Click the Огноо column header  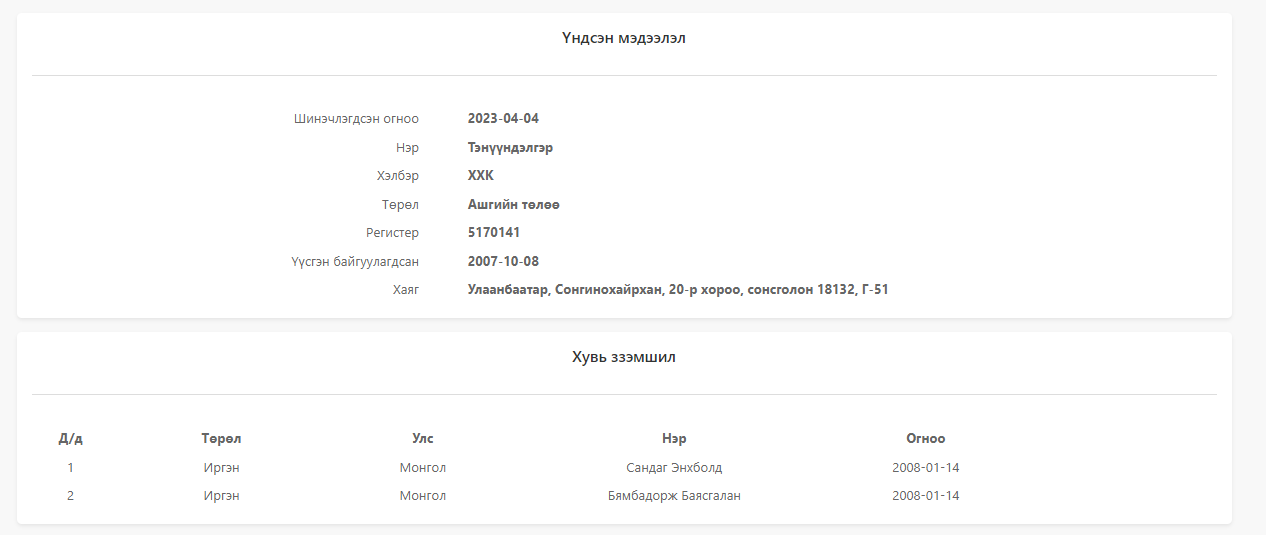926,439
